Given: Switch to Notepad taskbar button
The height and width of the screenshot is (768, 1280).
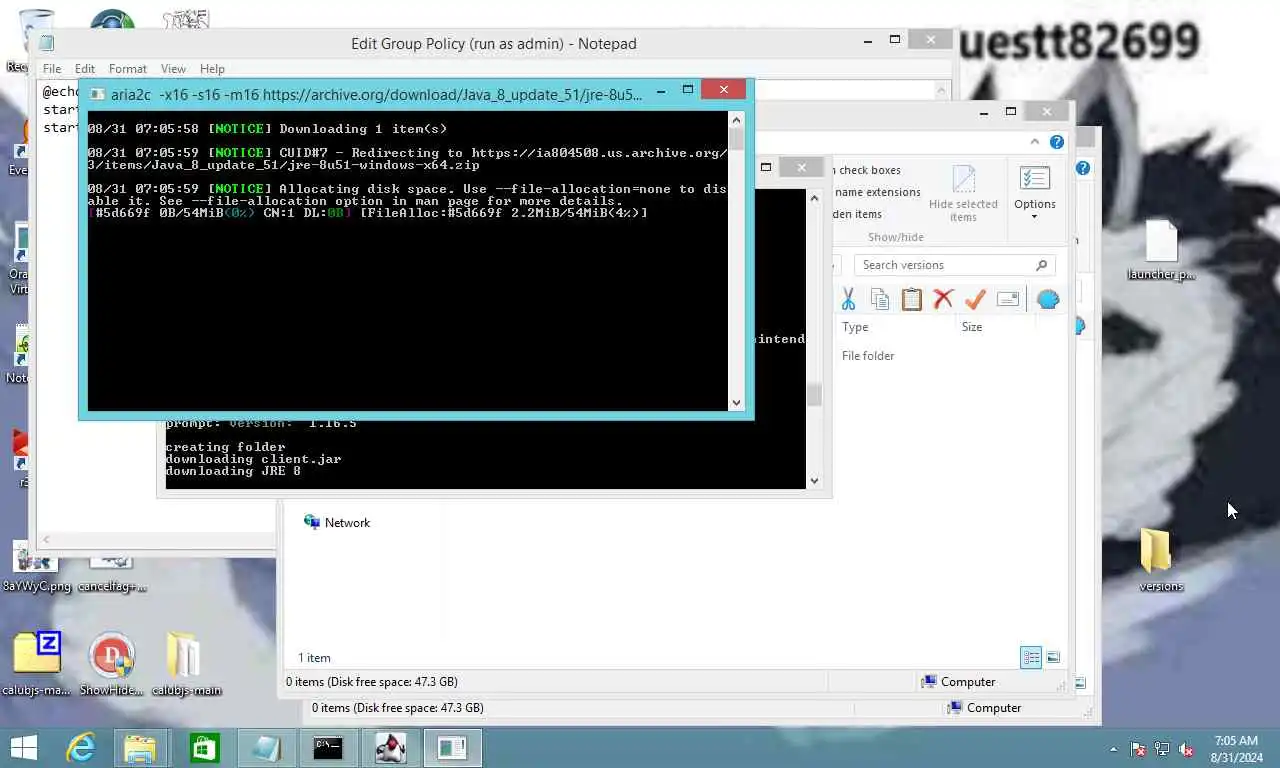Looking at the screenshot, I should 266,748.
